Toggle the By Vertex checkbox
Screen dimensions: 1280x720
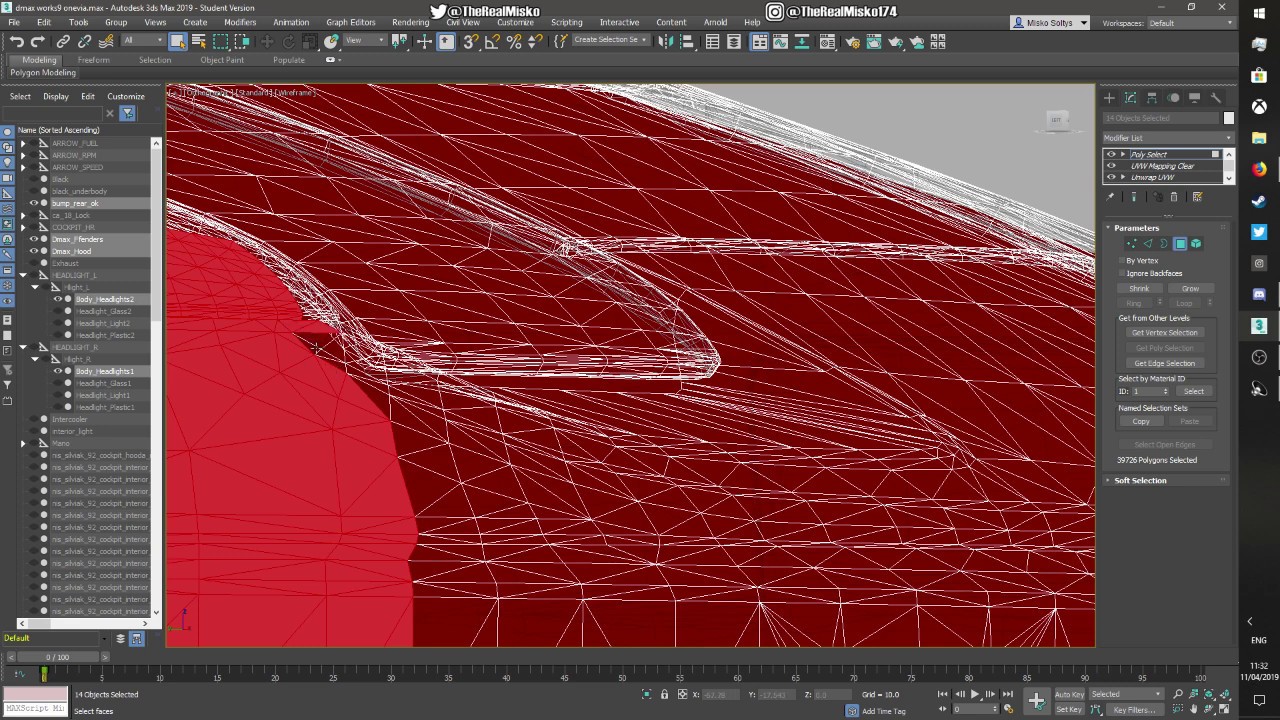[x=1122, y=260]
